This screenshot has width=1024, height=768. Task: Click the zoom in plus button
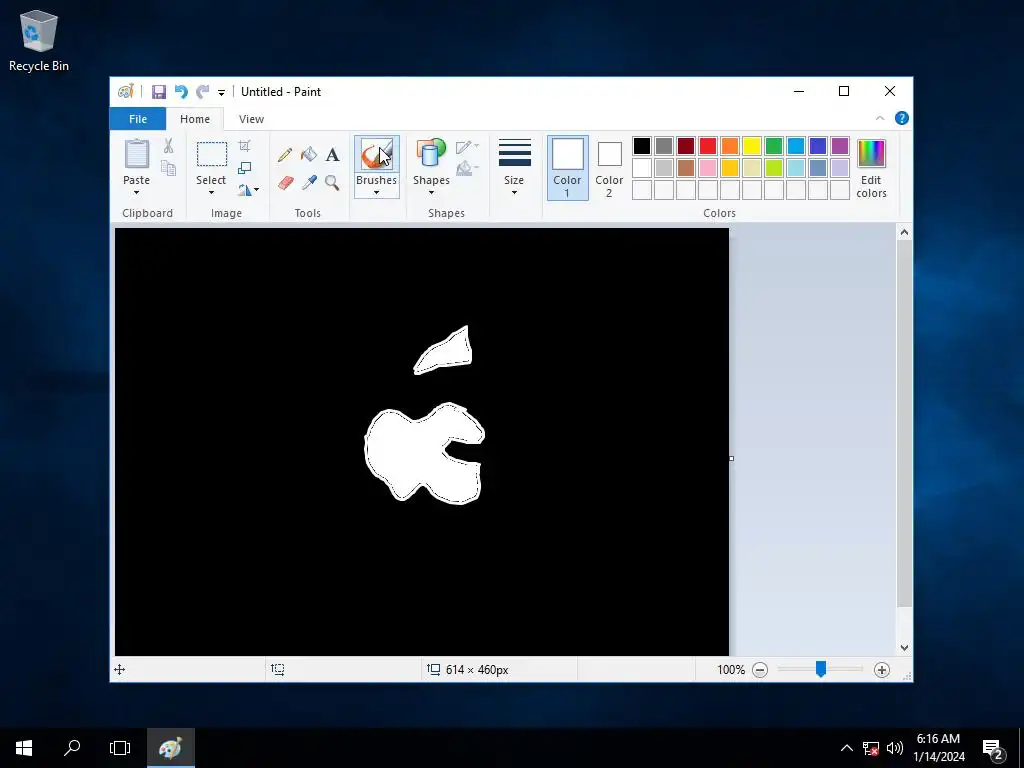882,670
